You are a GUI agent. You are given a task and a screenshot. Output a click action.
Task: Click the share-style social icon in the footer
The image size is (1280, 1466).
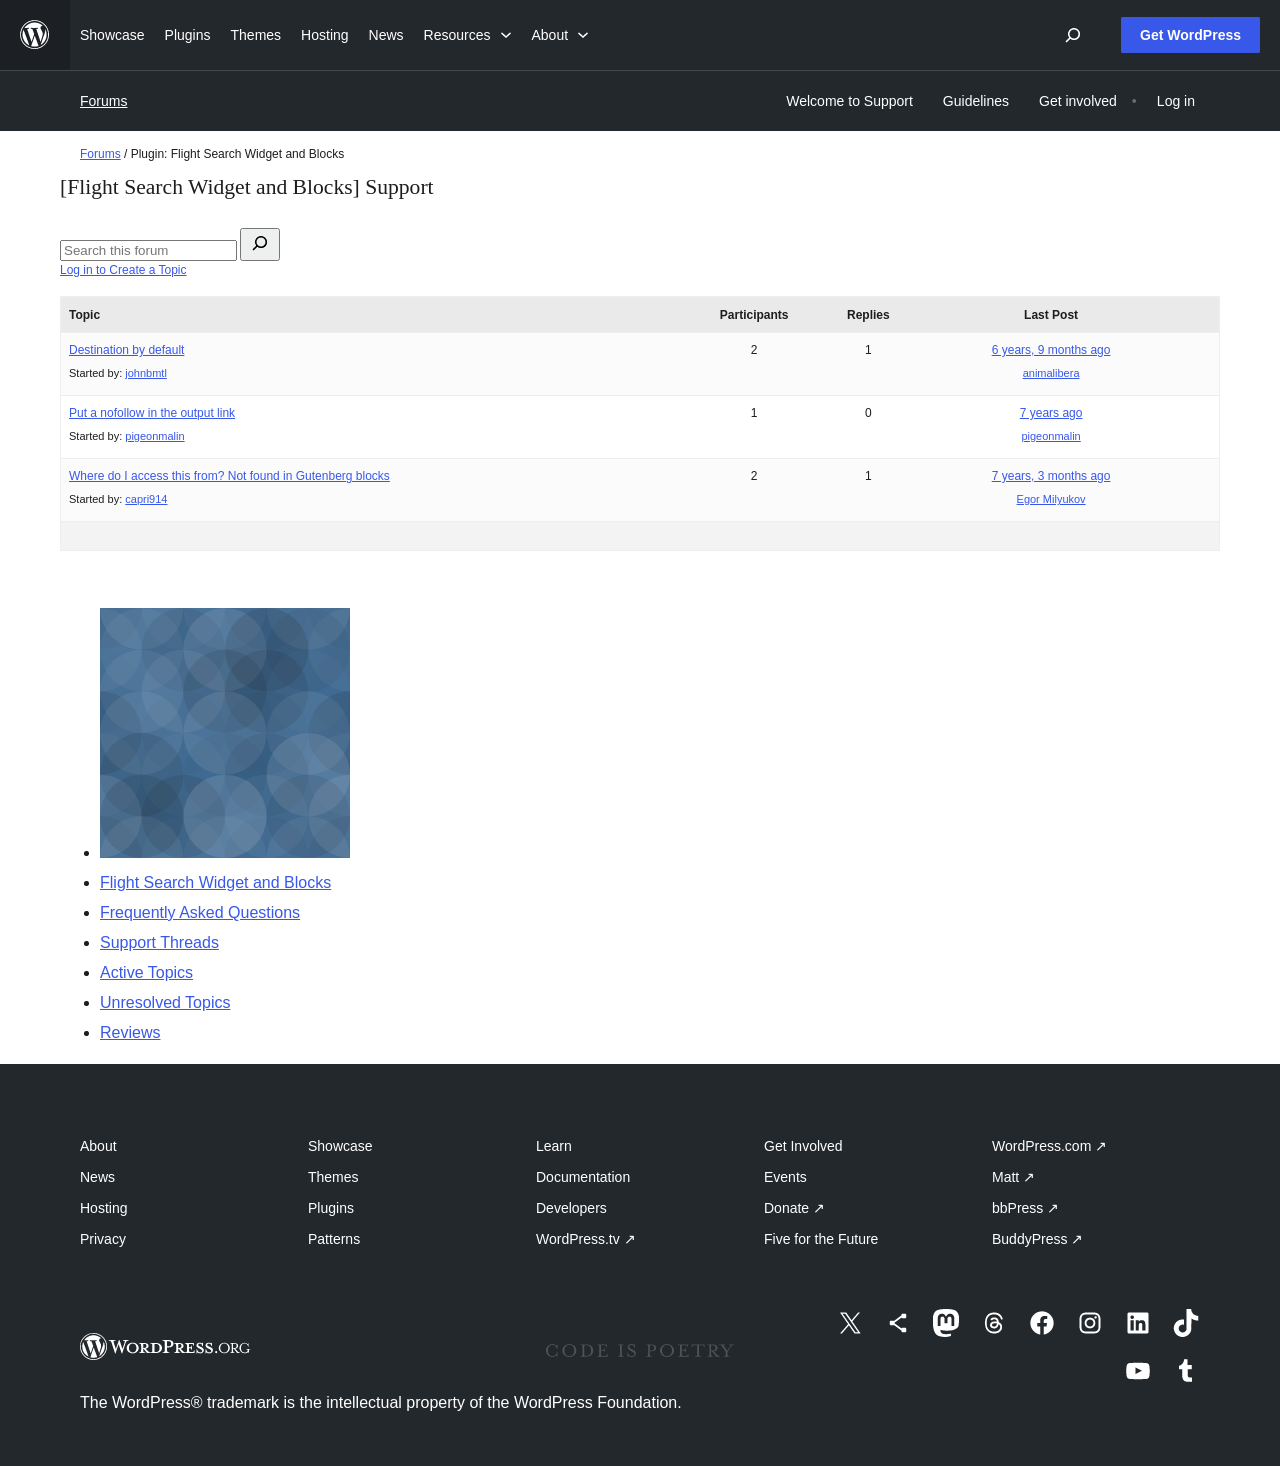[898, 1323]
